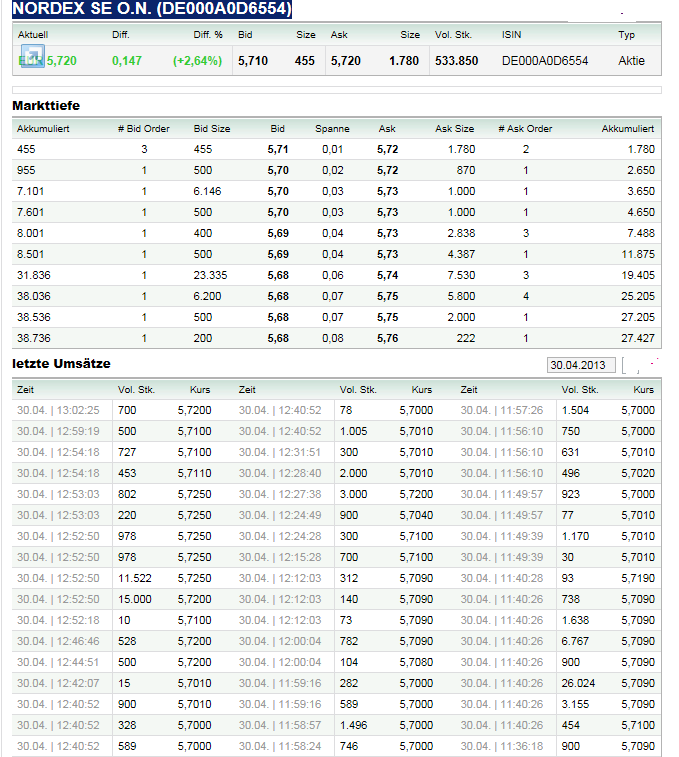Click accumulated bid value 38.736
679x757 pixels.
pyautogui.click(x=33, y=338)
